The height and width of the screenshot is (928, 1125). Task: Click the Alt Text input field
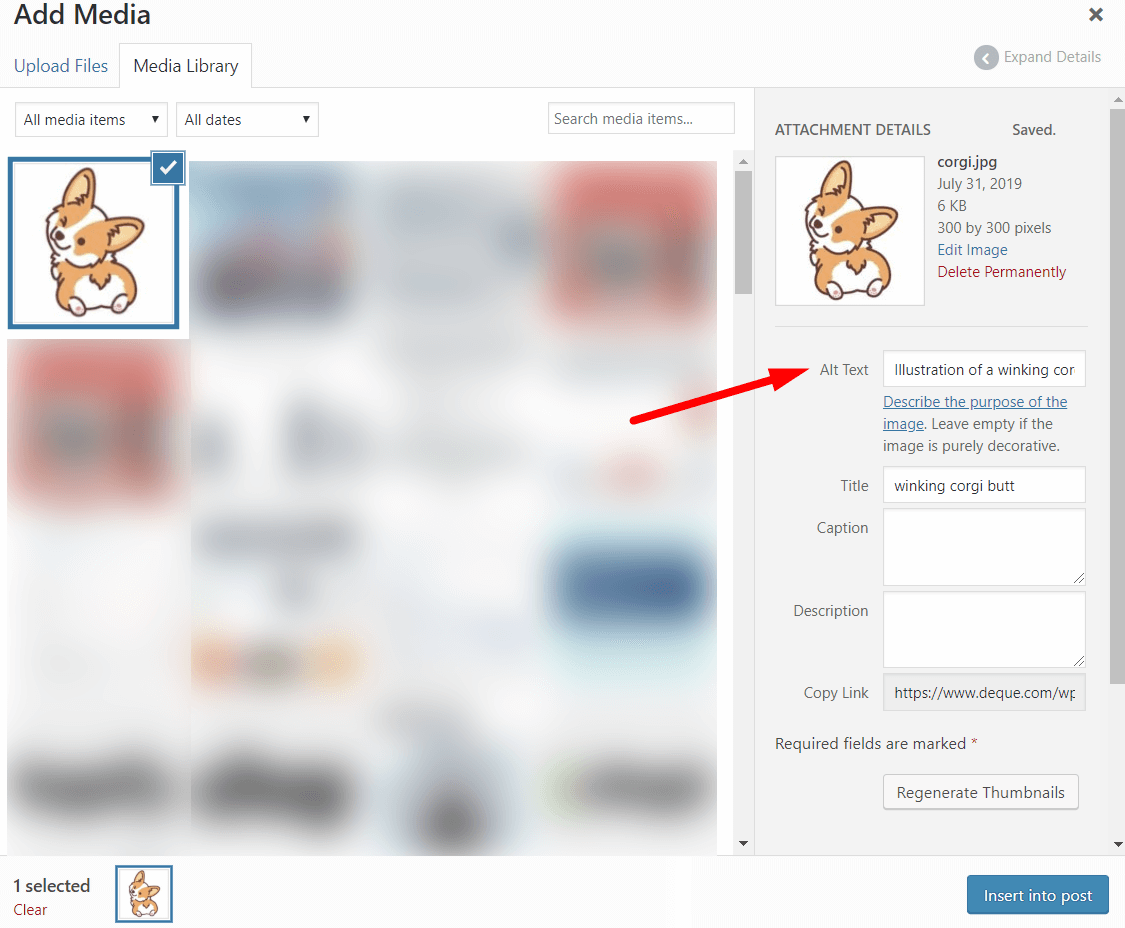tap(984, 369)
